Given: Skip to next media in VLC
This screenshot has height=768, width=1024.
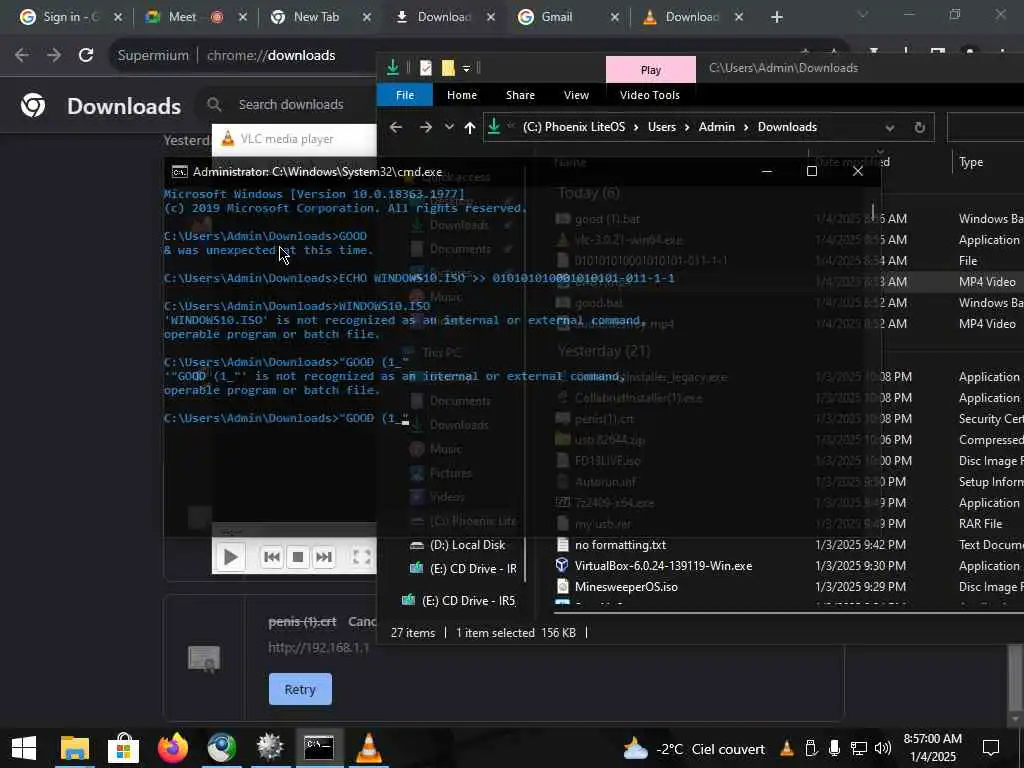Looking at the screenshot, I should 323,557.
